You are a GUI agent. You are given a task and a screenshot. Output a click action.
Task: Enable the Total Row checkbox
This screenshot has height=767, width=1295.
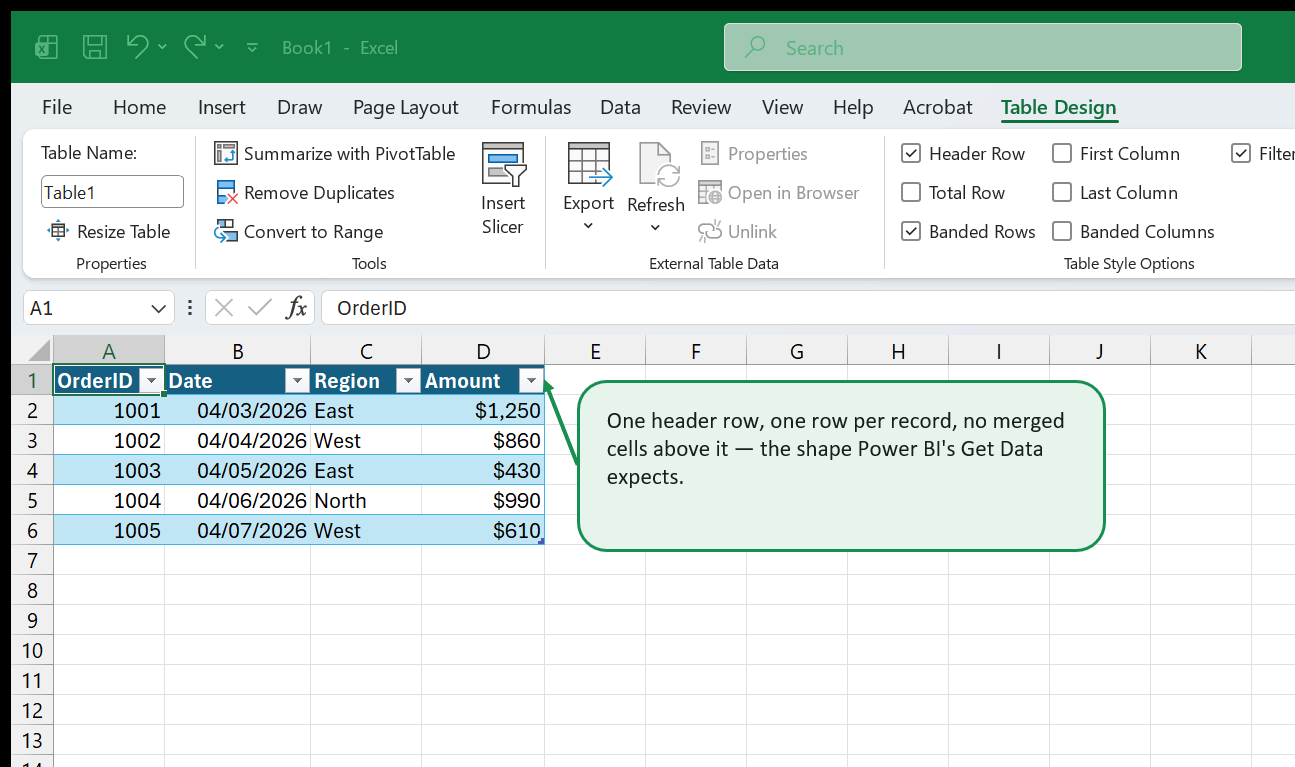coord(911,193)
